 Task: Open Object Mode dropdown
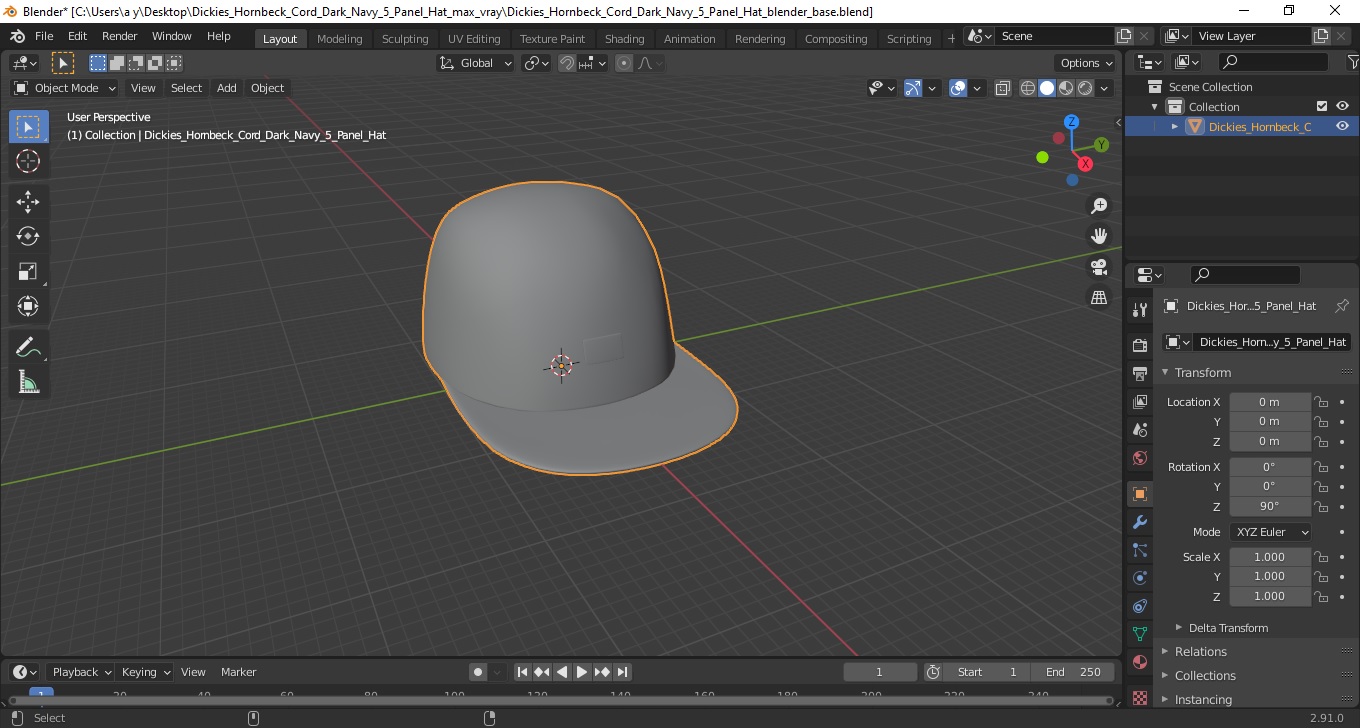(65, 88)
